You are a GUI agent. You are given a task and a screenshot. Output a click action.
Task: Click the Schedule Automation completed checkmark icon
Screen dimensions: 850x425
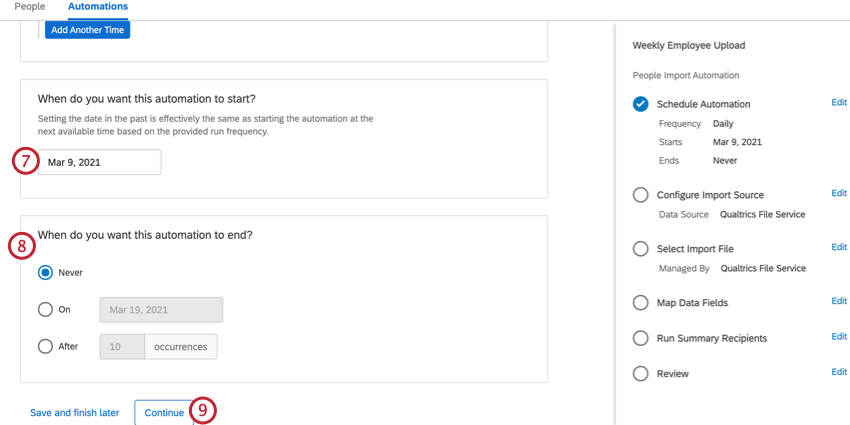tap(640, 104)
